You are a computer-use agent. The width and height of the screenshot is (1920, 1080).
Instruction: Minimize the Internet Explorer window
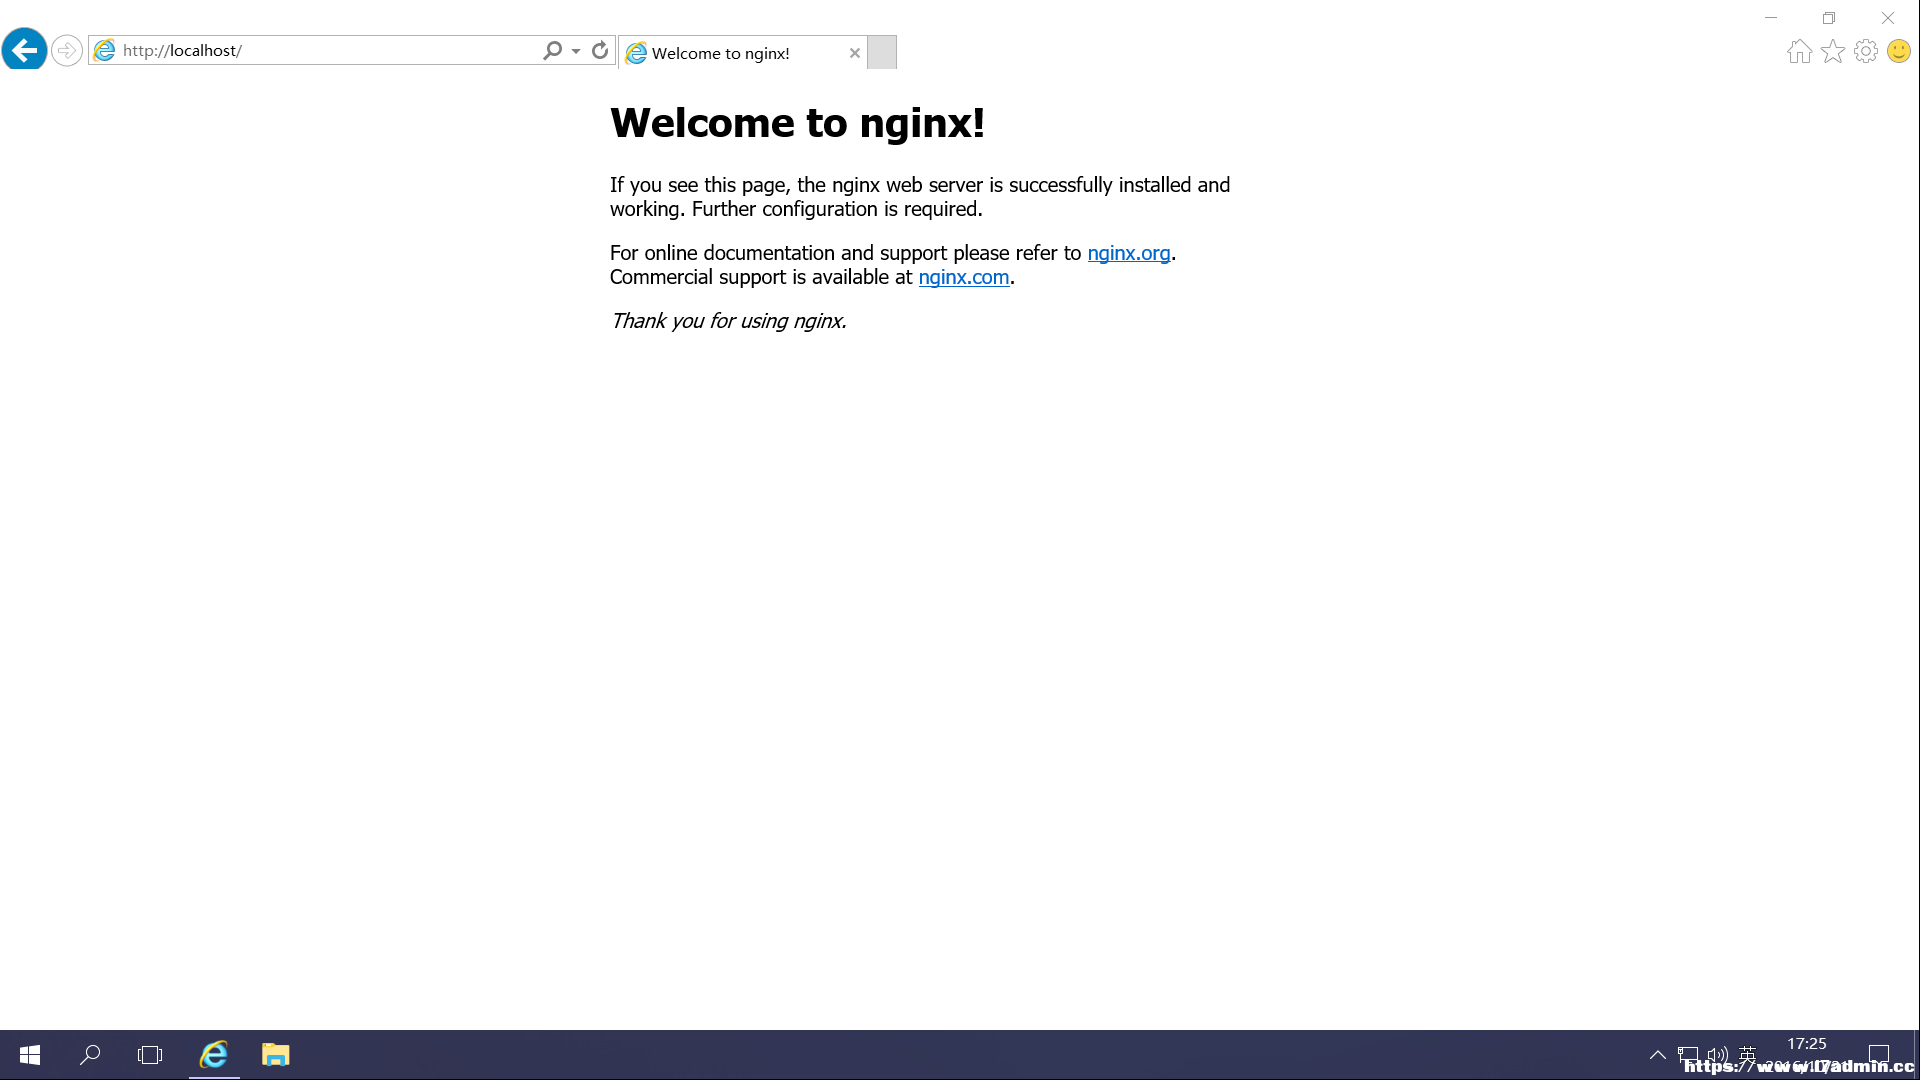point(1771,17)
